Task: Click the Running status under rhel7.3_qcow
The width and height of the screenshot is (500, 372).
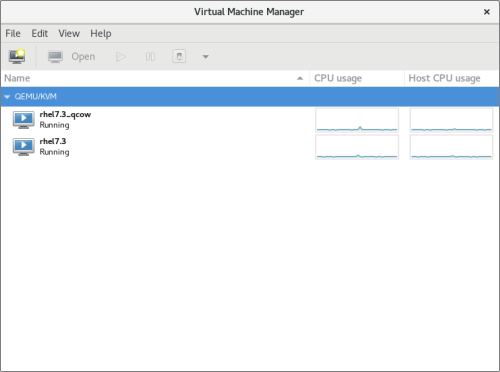Action: (x=54, y=125)
